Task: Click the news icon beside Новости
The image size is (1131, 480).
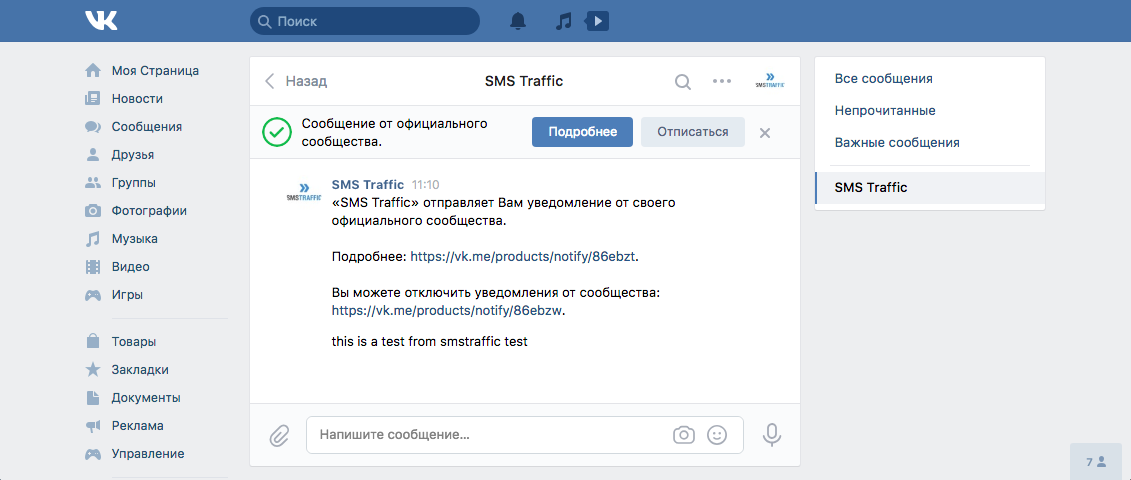Action: 93,99
